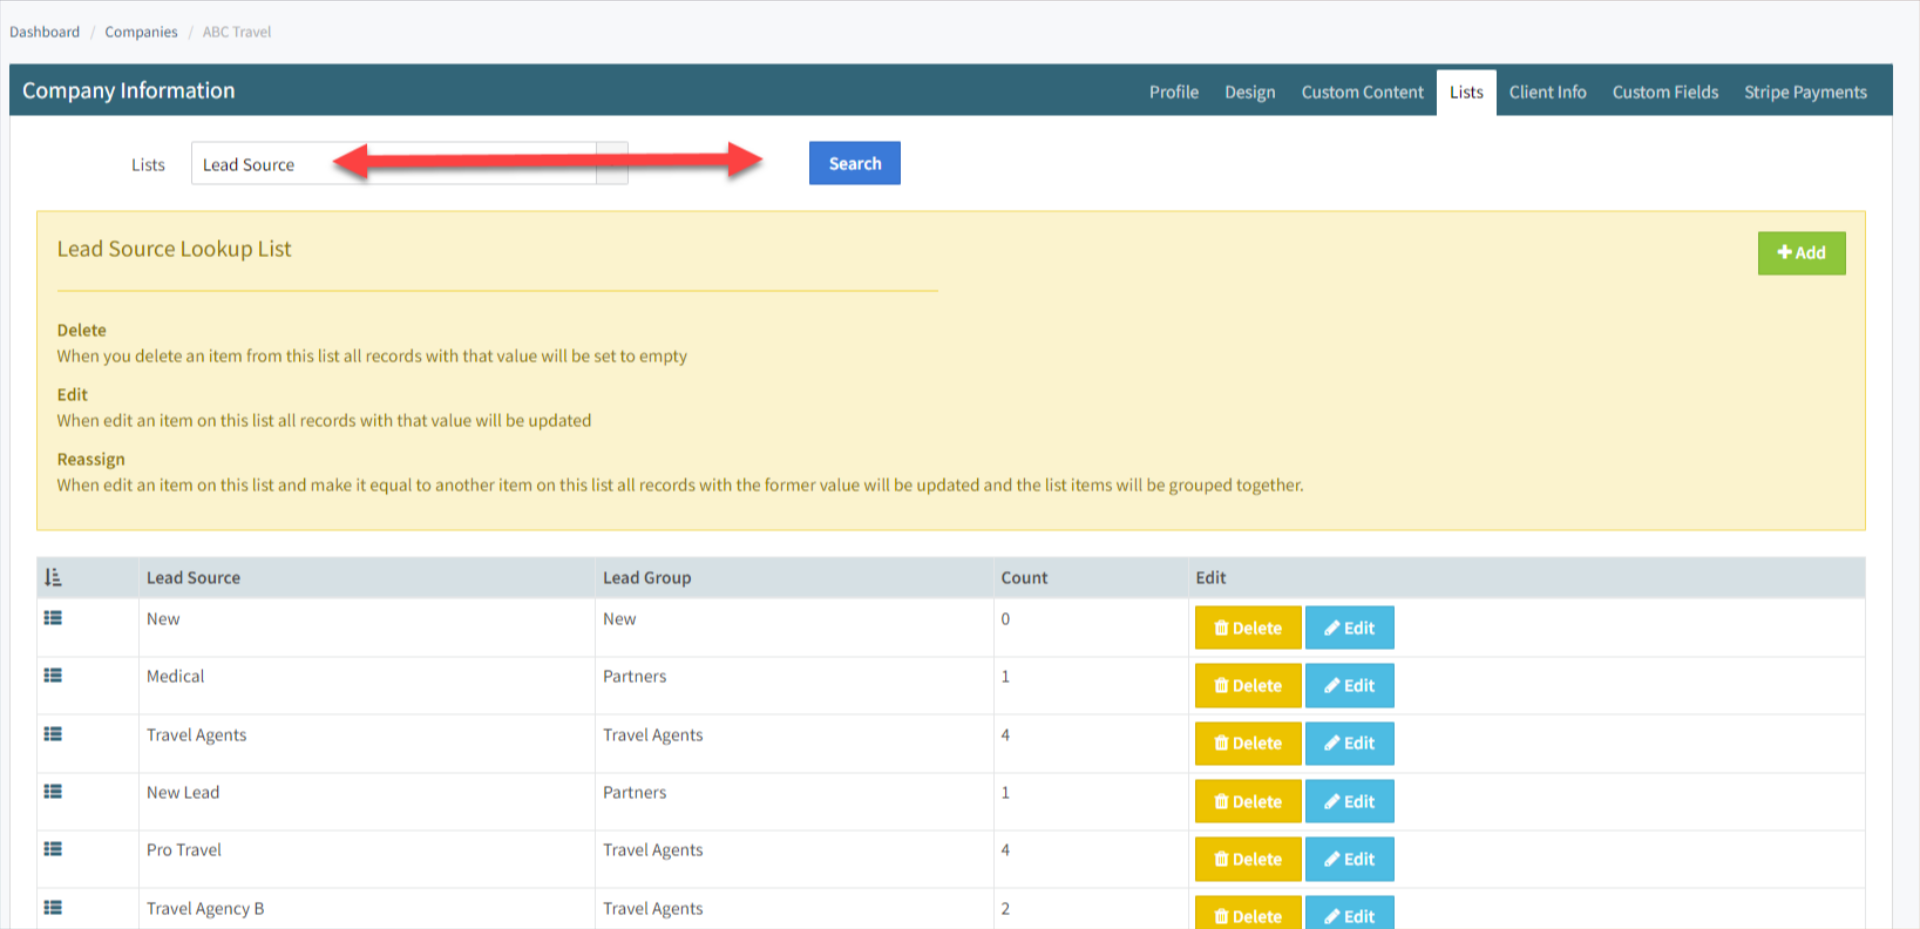
Task: Click the sort order icon in table header
Action: click(x=53, y=577)
